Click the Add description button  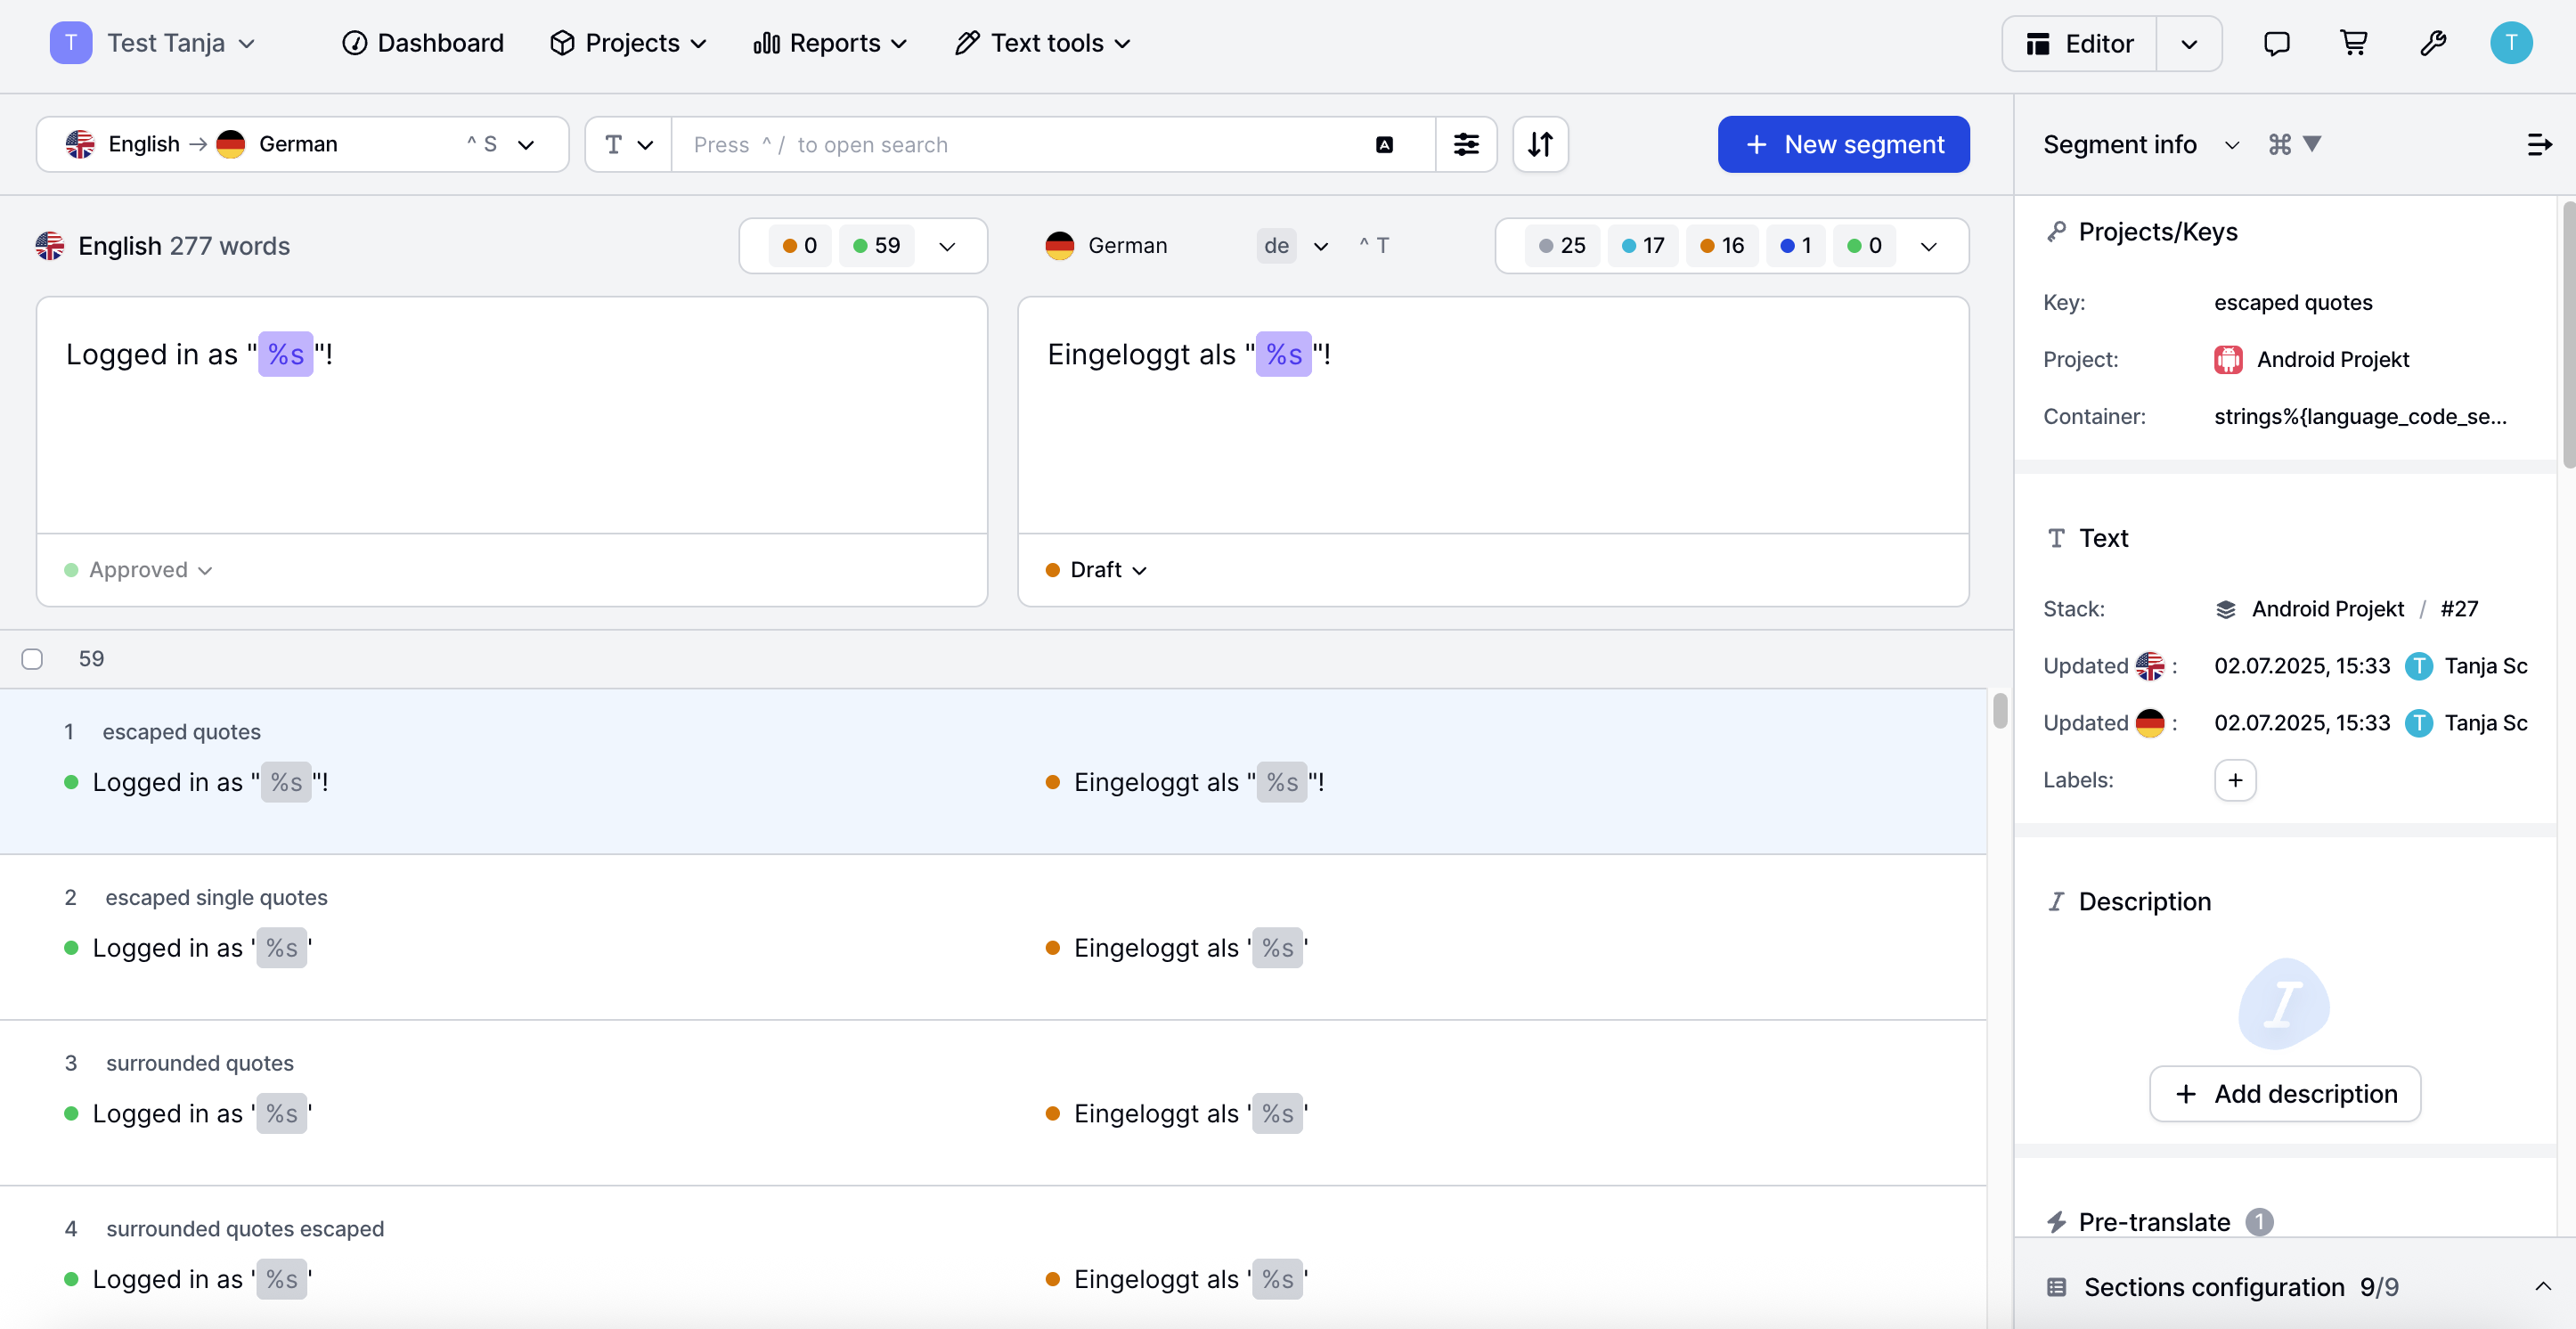pyautogui.click(x=2284, y=1094)
